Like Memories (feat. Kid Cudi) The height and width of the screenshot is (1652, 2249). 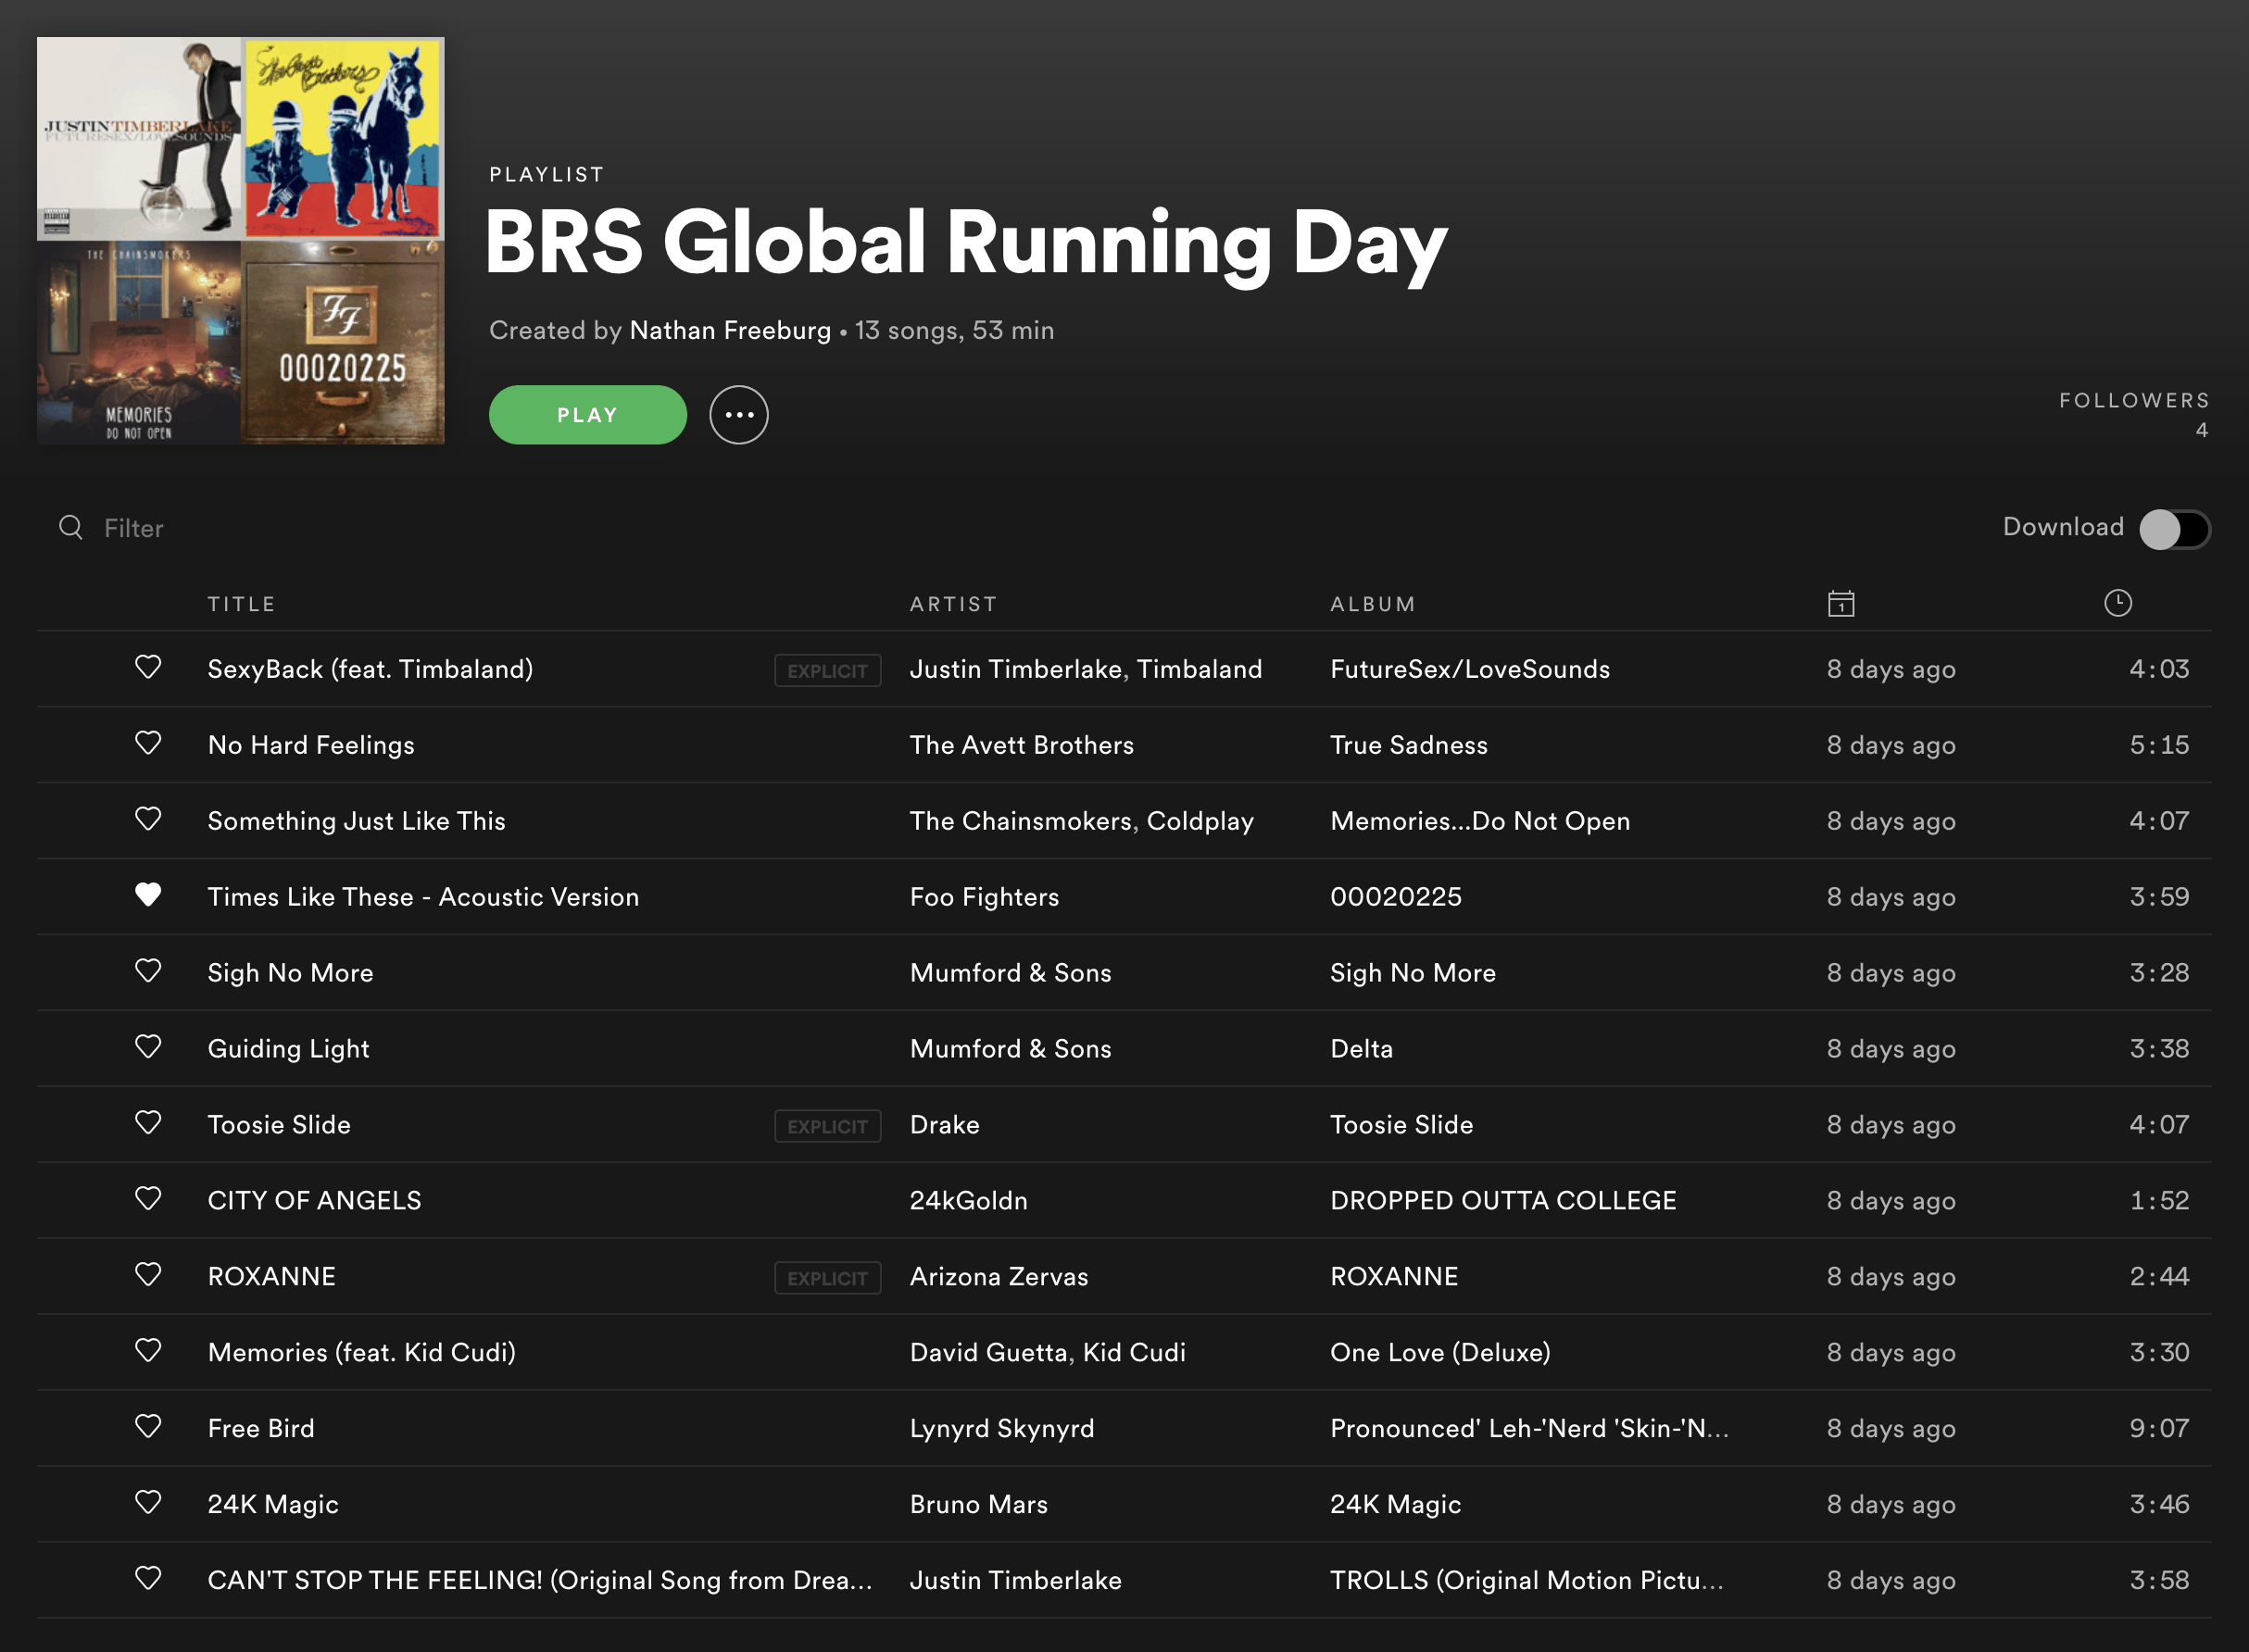coord(148,1351)
